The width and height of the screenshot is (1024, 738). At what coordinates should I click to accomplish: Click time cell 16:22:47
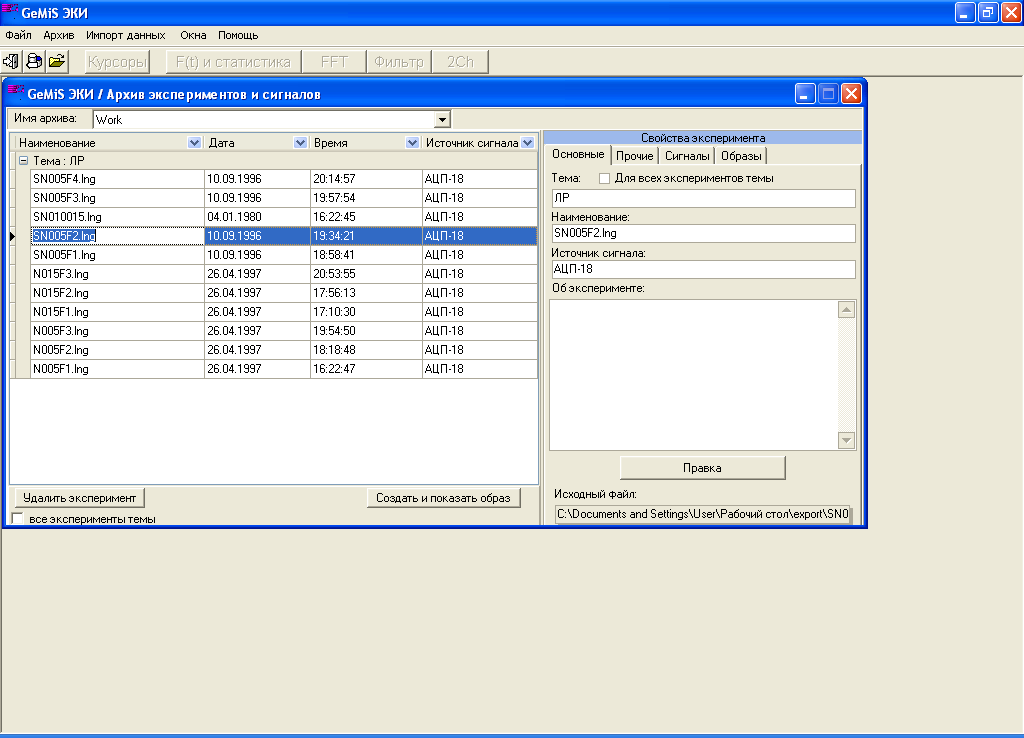pyautogui.click(x=366, y=368)
